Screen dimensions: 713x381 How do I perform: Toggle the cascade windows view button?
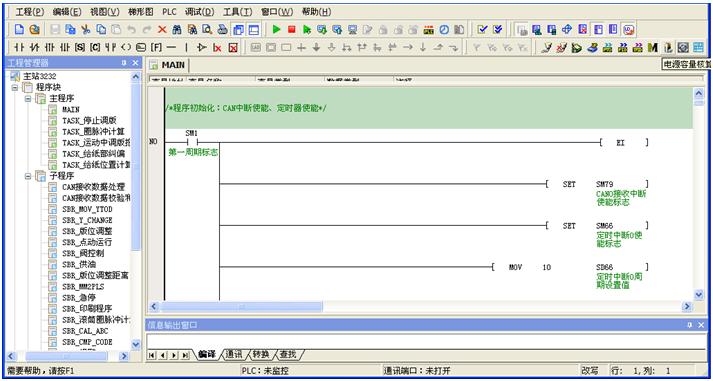[x=238, y=30]
